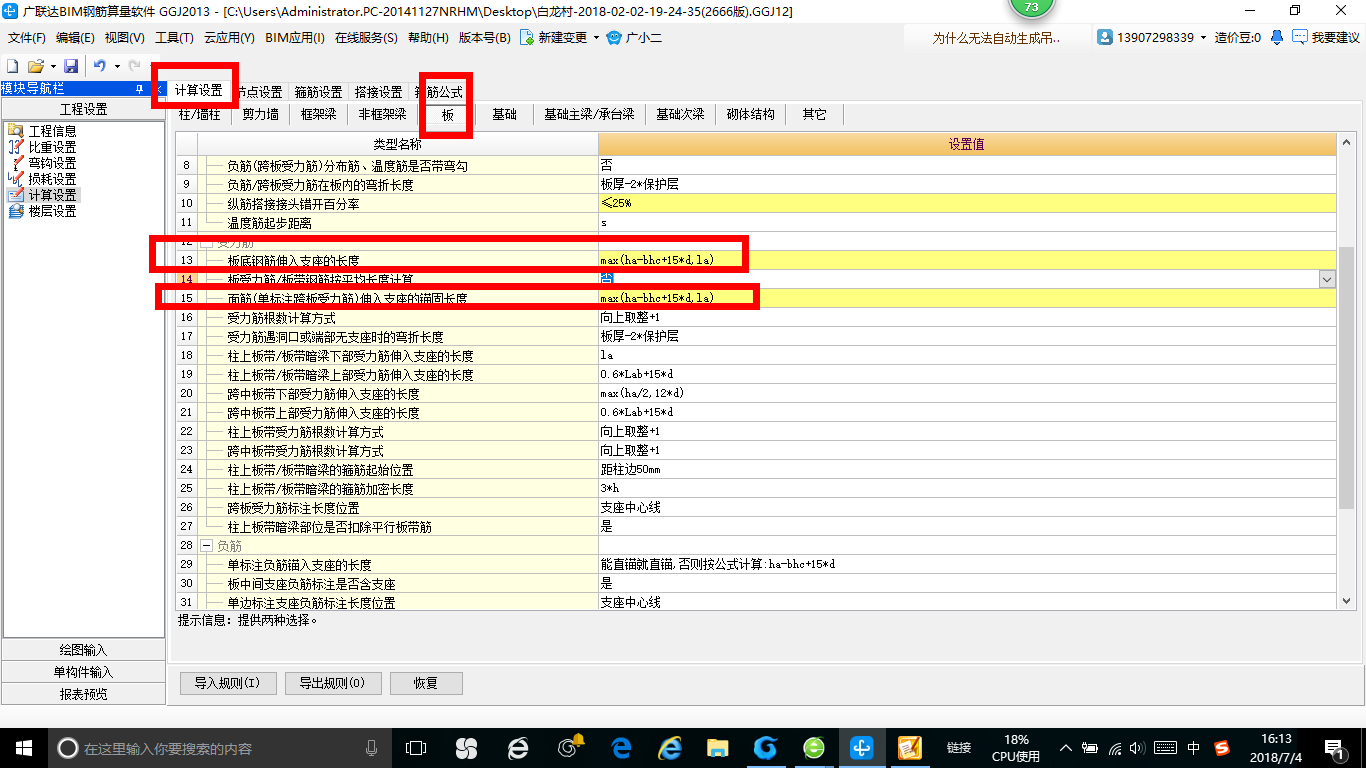This screenshot has height=768, width=1366.
Task: Switch to 剪力墙 component tab
Action: coord(260,115)
